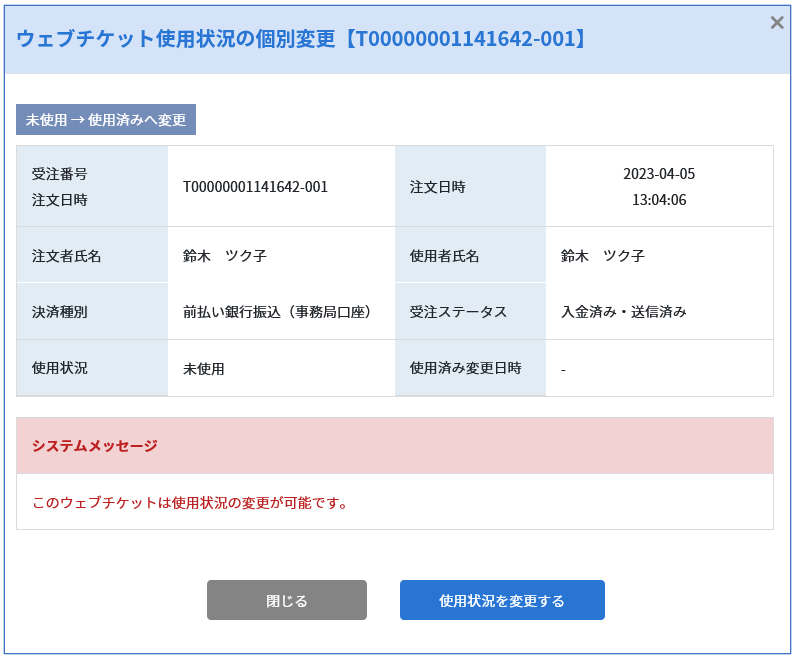Click the red message saying change is possible
796x660 pixels.
pos(191,503)
